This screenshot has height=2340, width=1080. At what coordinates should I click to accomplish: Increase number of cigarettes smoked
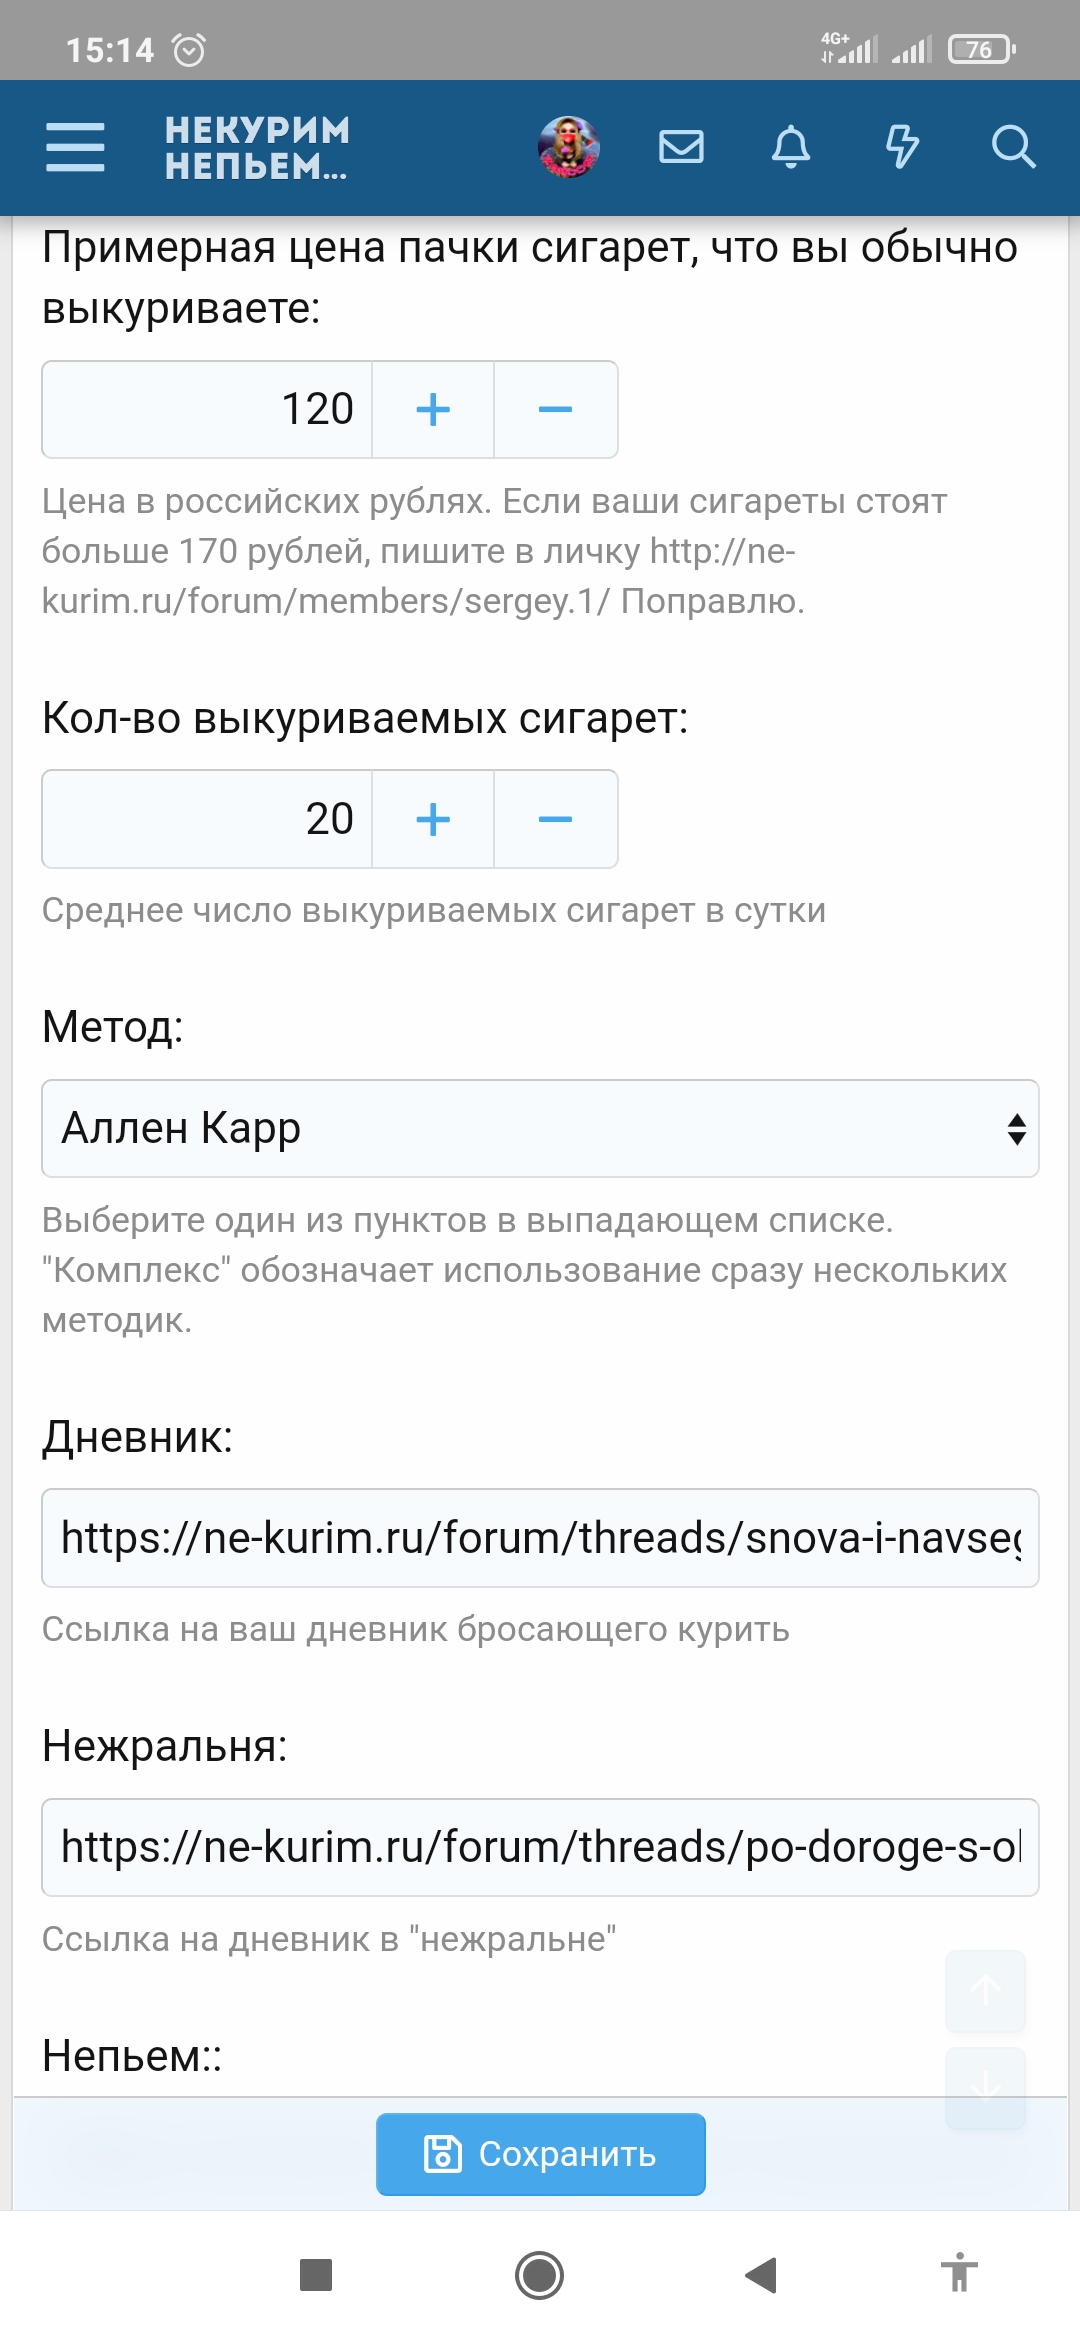click(433, 820)
